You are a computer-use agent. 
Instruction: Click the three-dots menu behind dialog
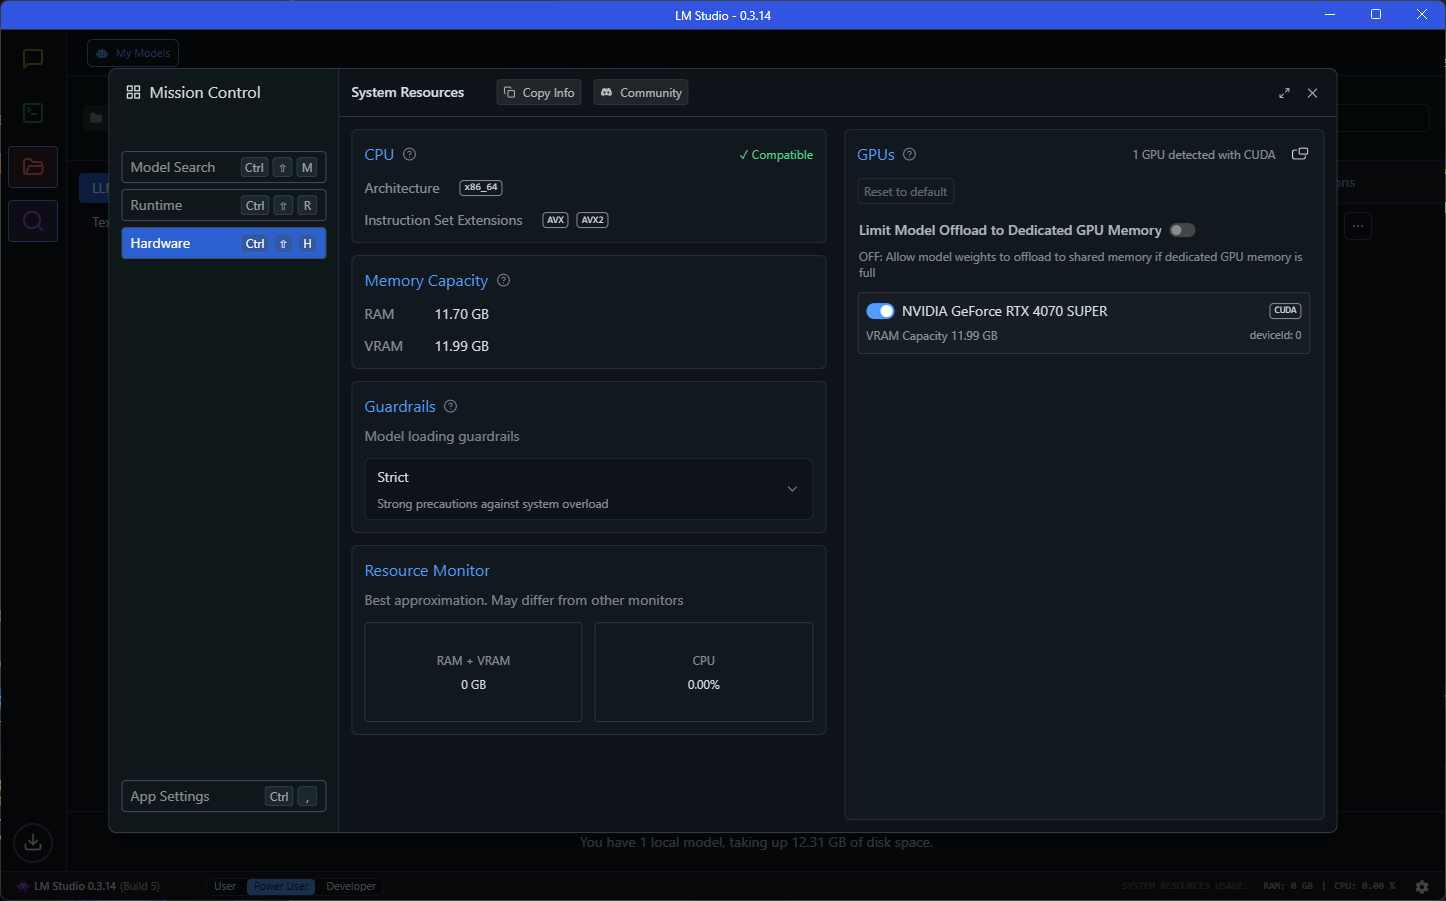(1357, 226)
